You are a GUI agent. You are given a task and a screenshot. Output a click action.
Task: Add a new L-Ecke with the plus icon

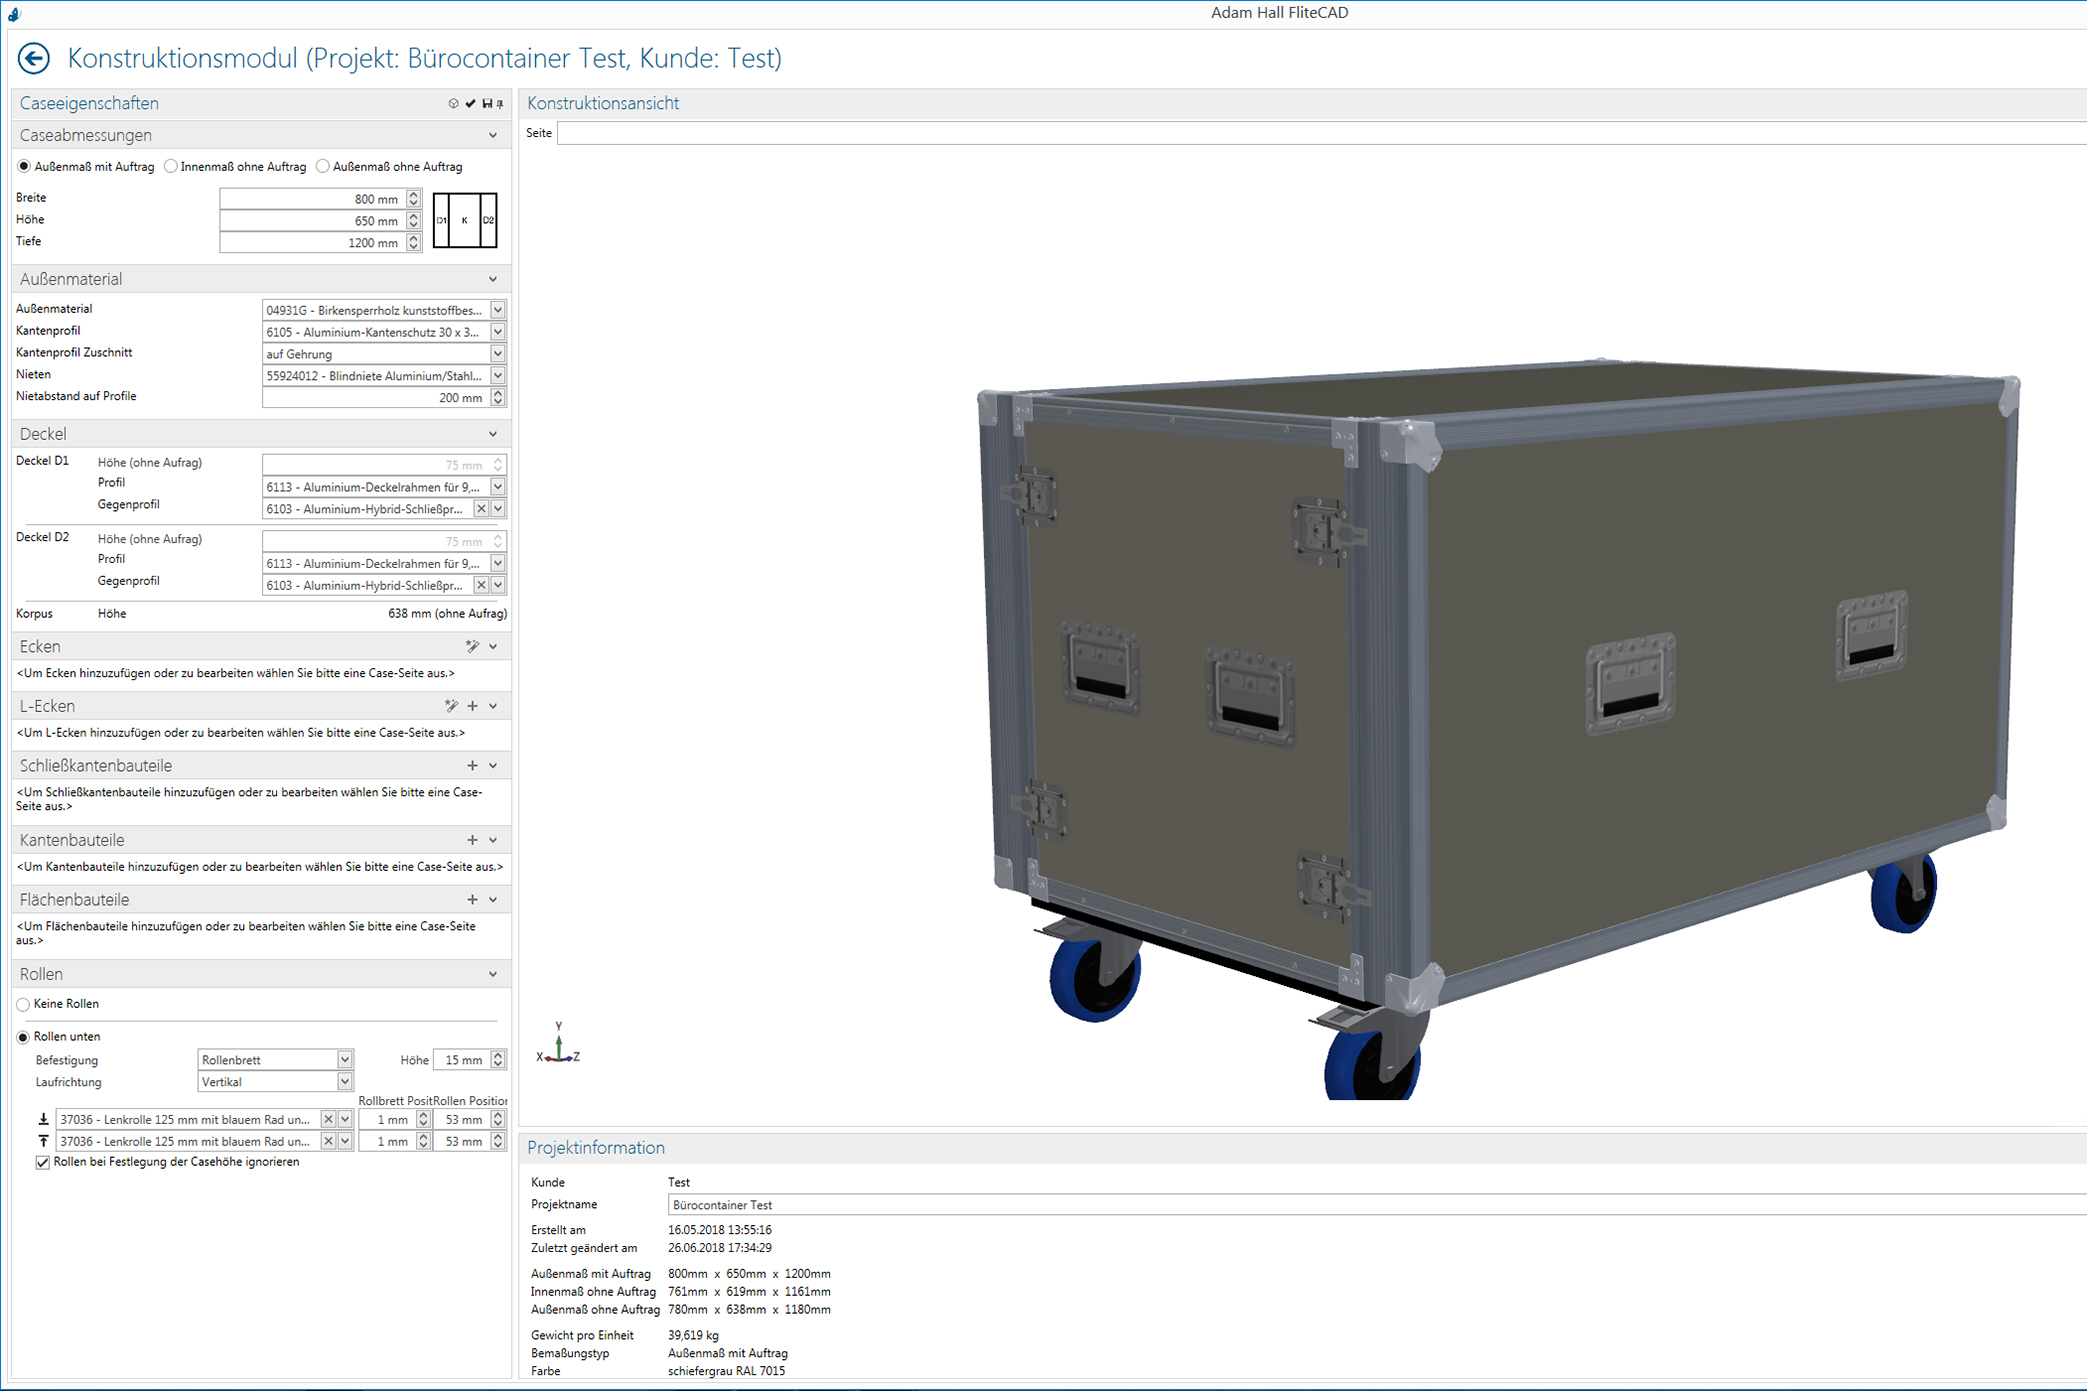(473, 706)
